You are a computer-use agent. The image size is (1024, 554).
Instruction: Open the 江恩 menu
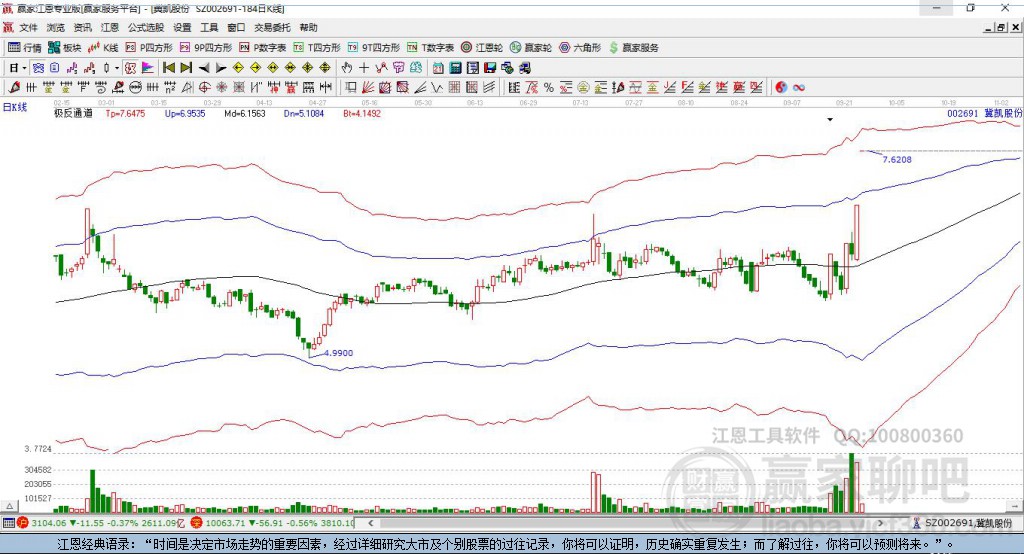(x=110, y=27)
